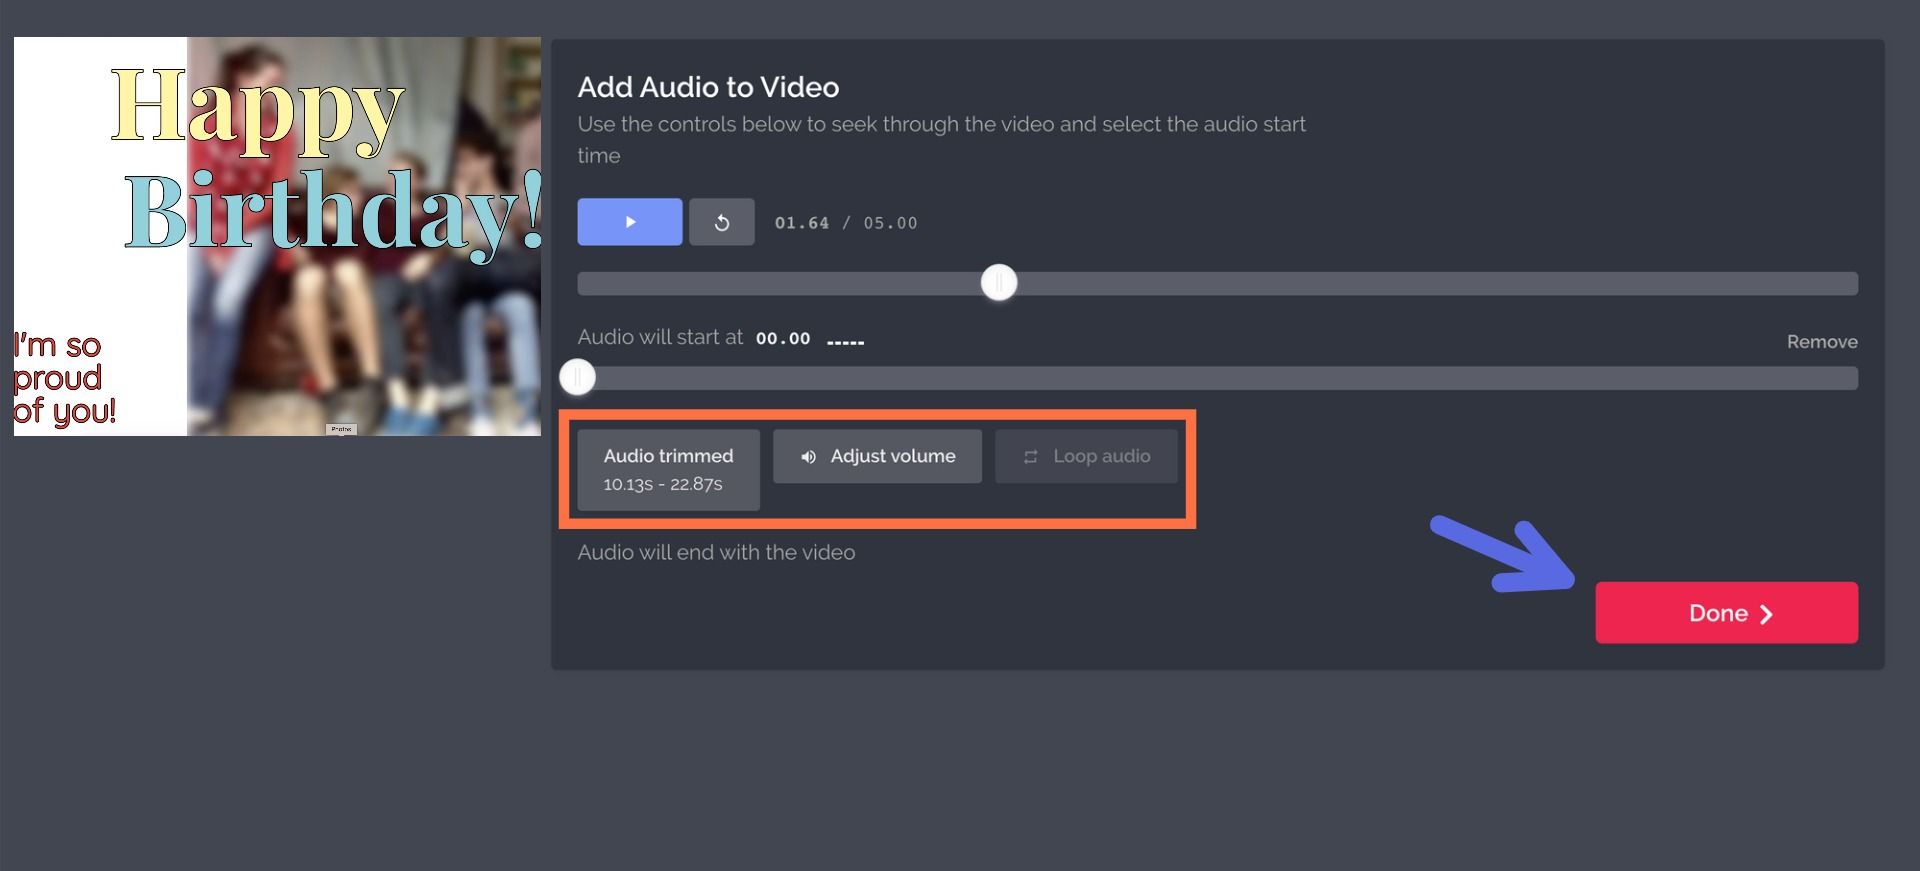Click the video seek slider handle
1920x871 pixels.
[x=998, y=283]
